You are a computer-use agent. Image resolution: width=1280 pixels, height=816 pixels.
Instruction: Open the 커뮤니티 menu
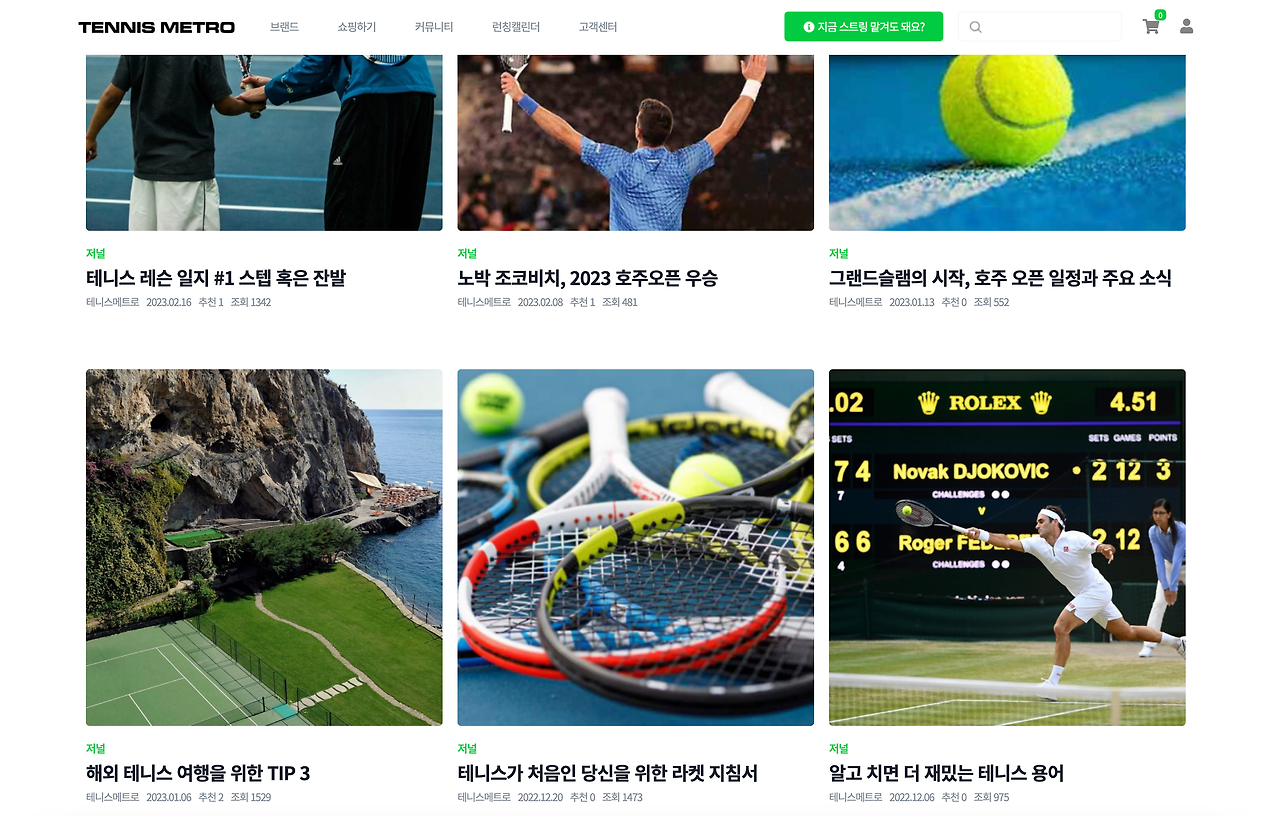[434, 27]
